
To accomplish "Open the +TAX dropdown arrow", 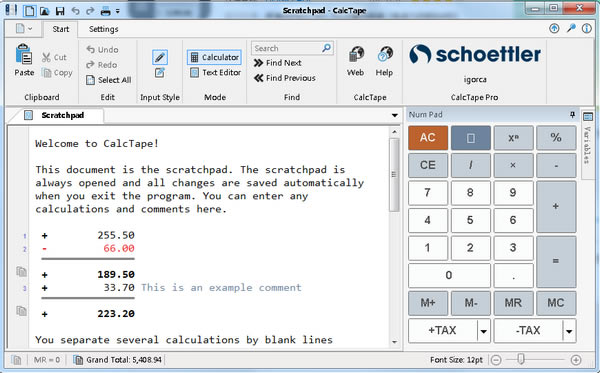I will click(x=484, y=331).
